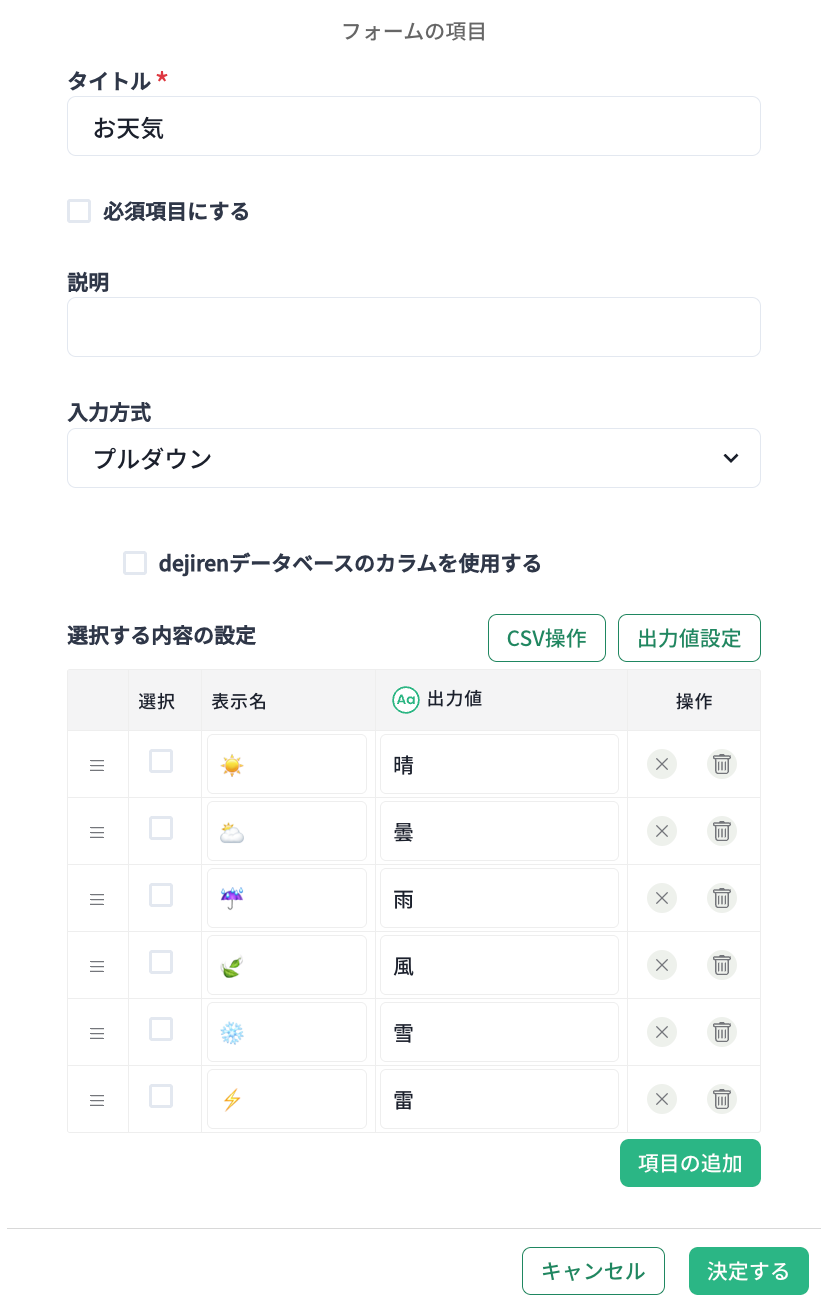Click trash icon for 晴 row
This screenshot has width=824, height=1304.
point(722,764)
